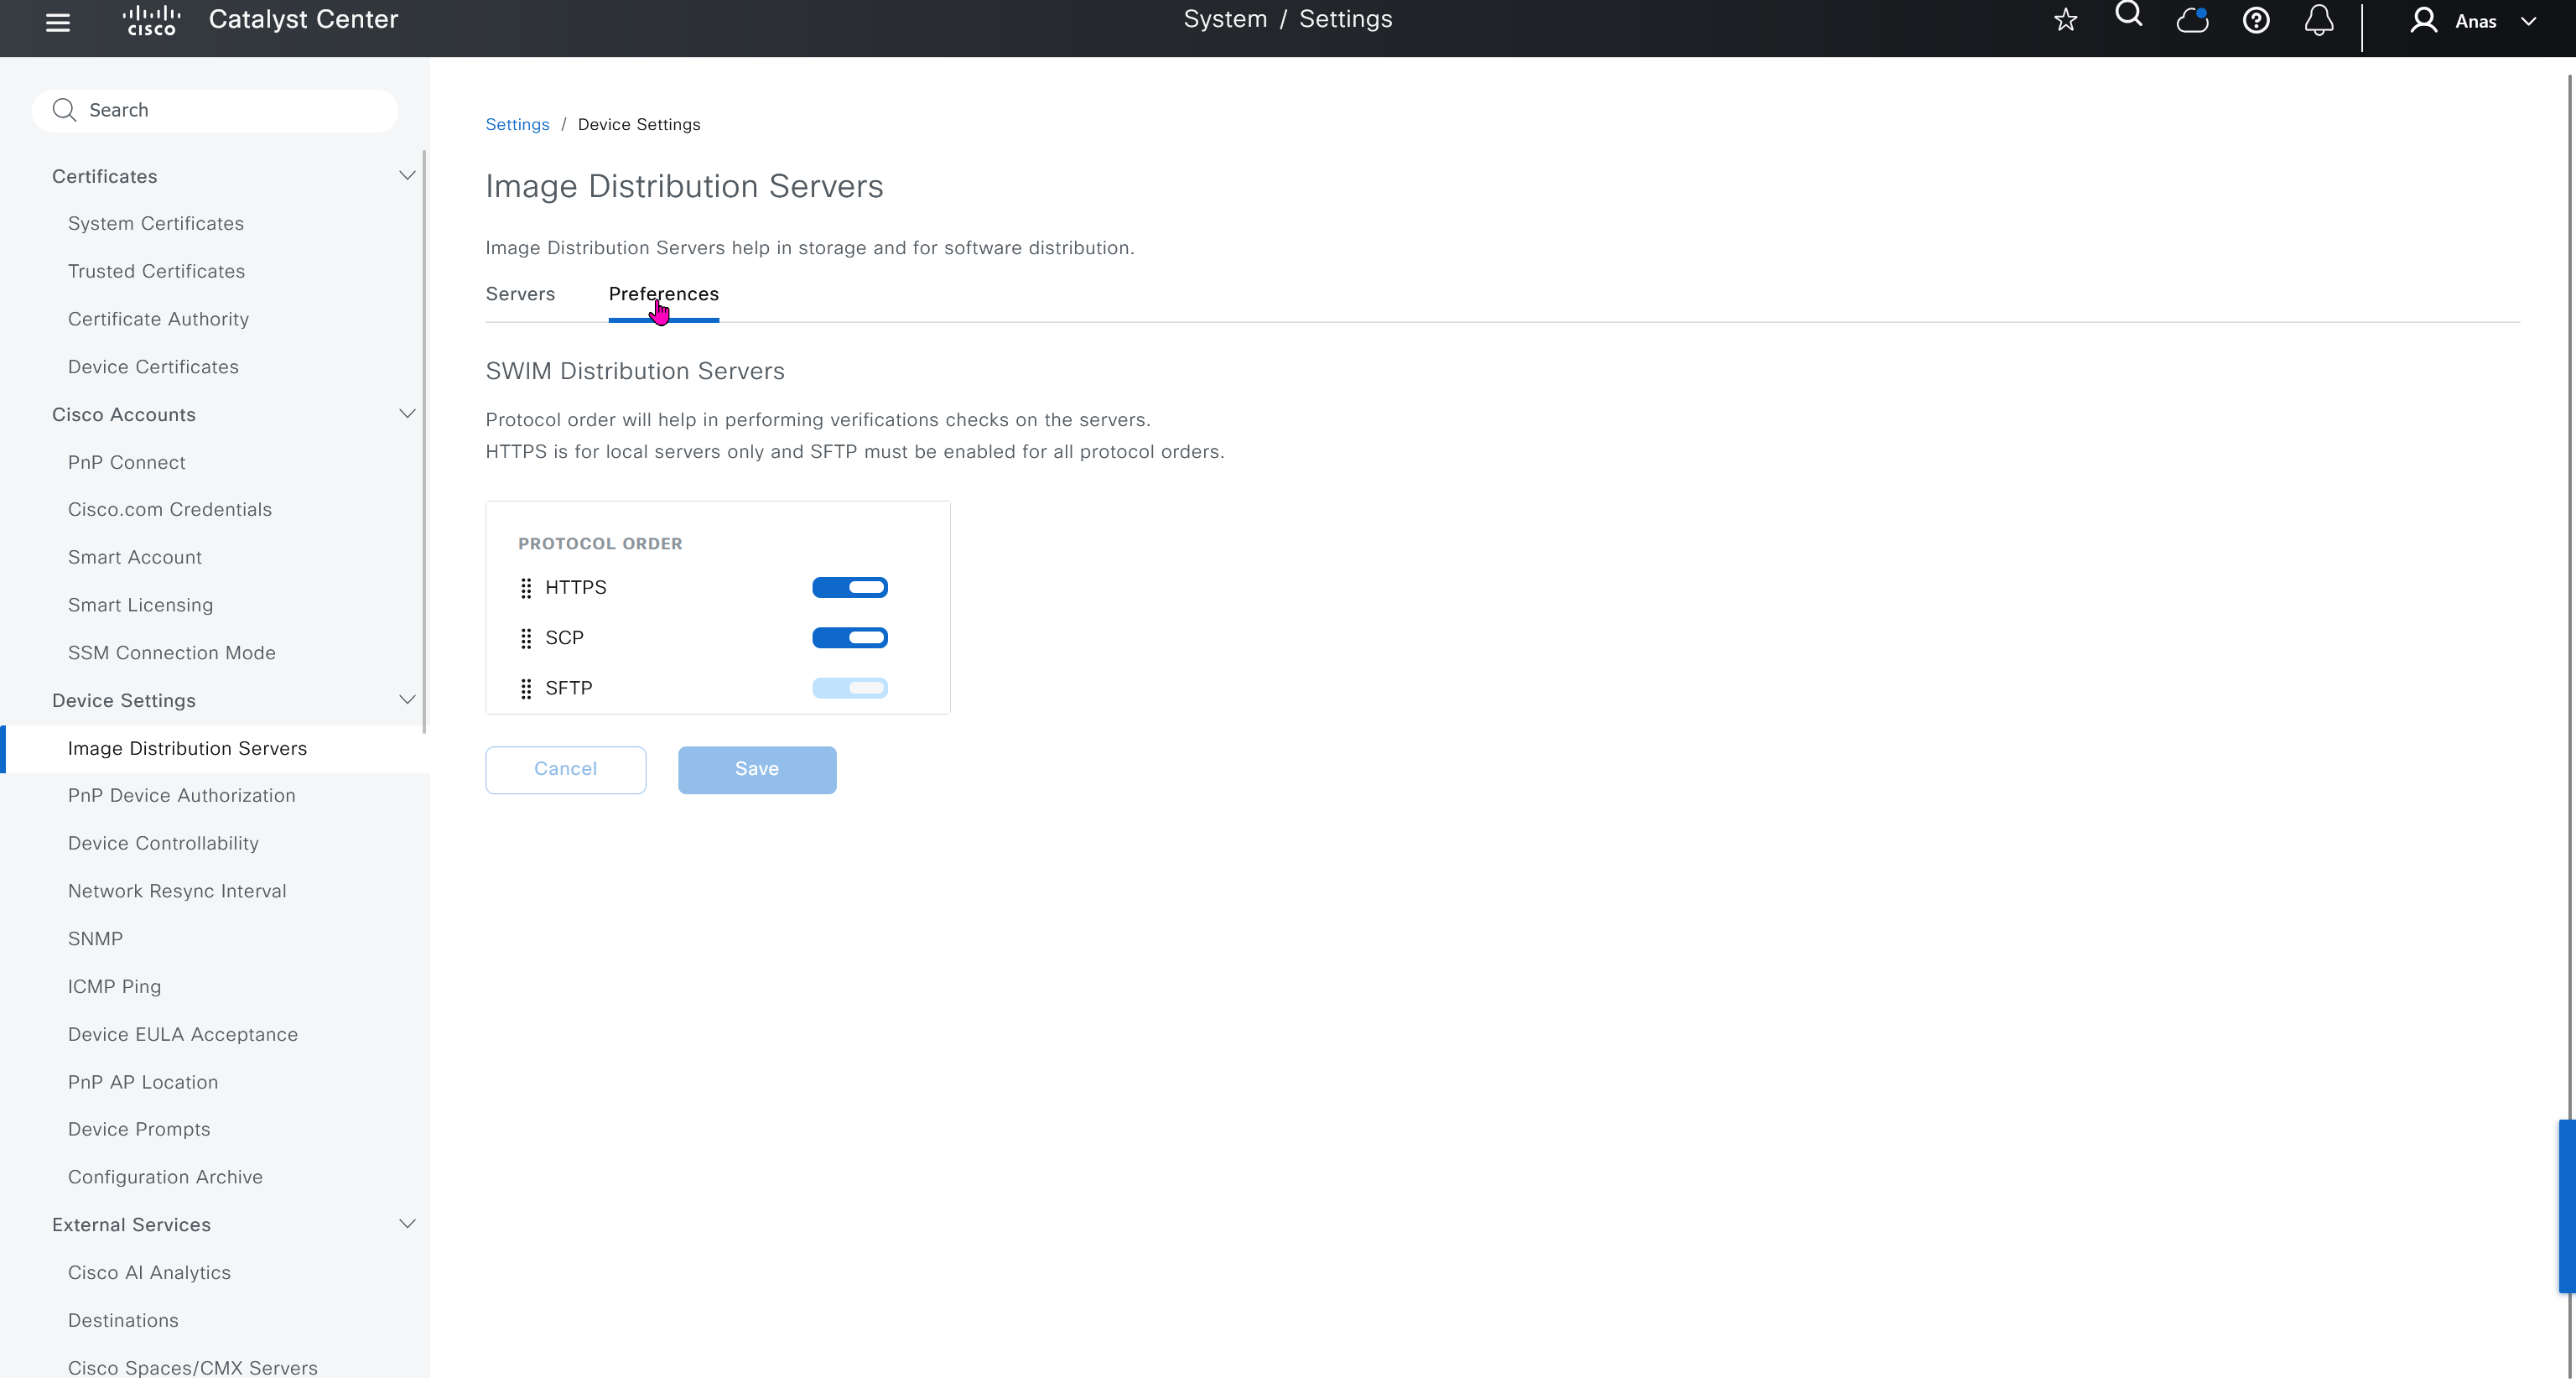Image resolution: width=2576 pixels, height=1388 pixels.
Task: Collapse the Certificates section
Action: coord(406,176)
